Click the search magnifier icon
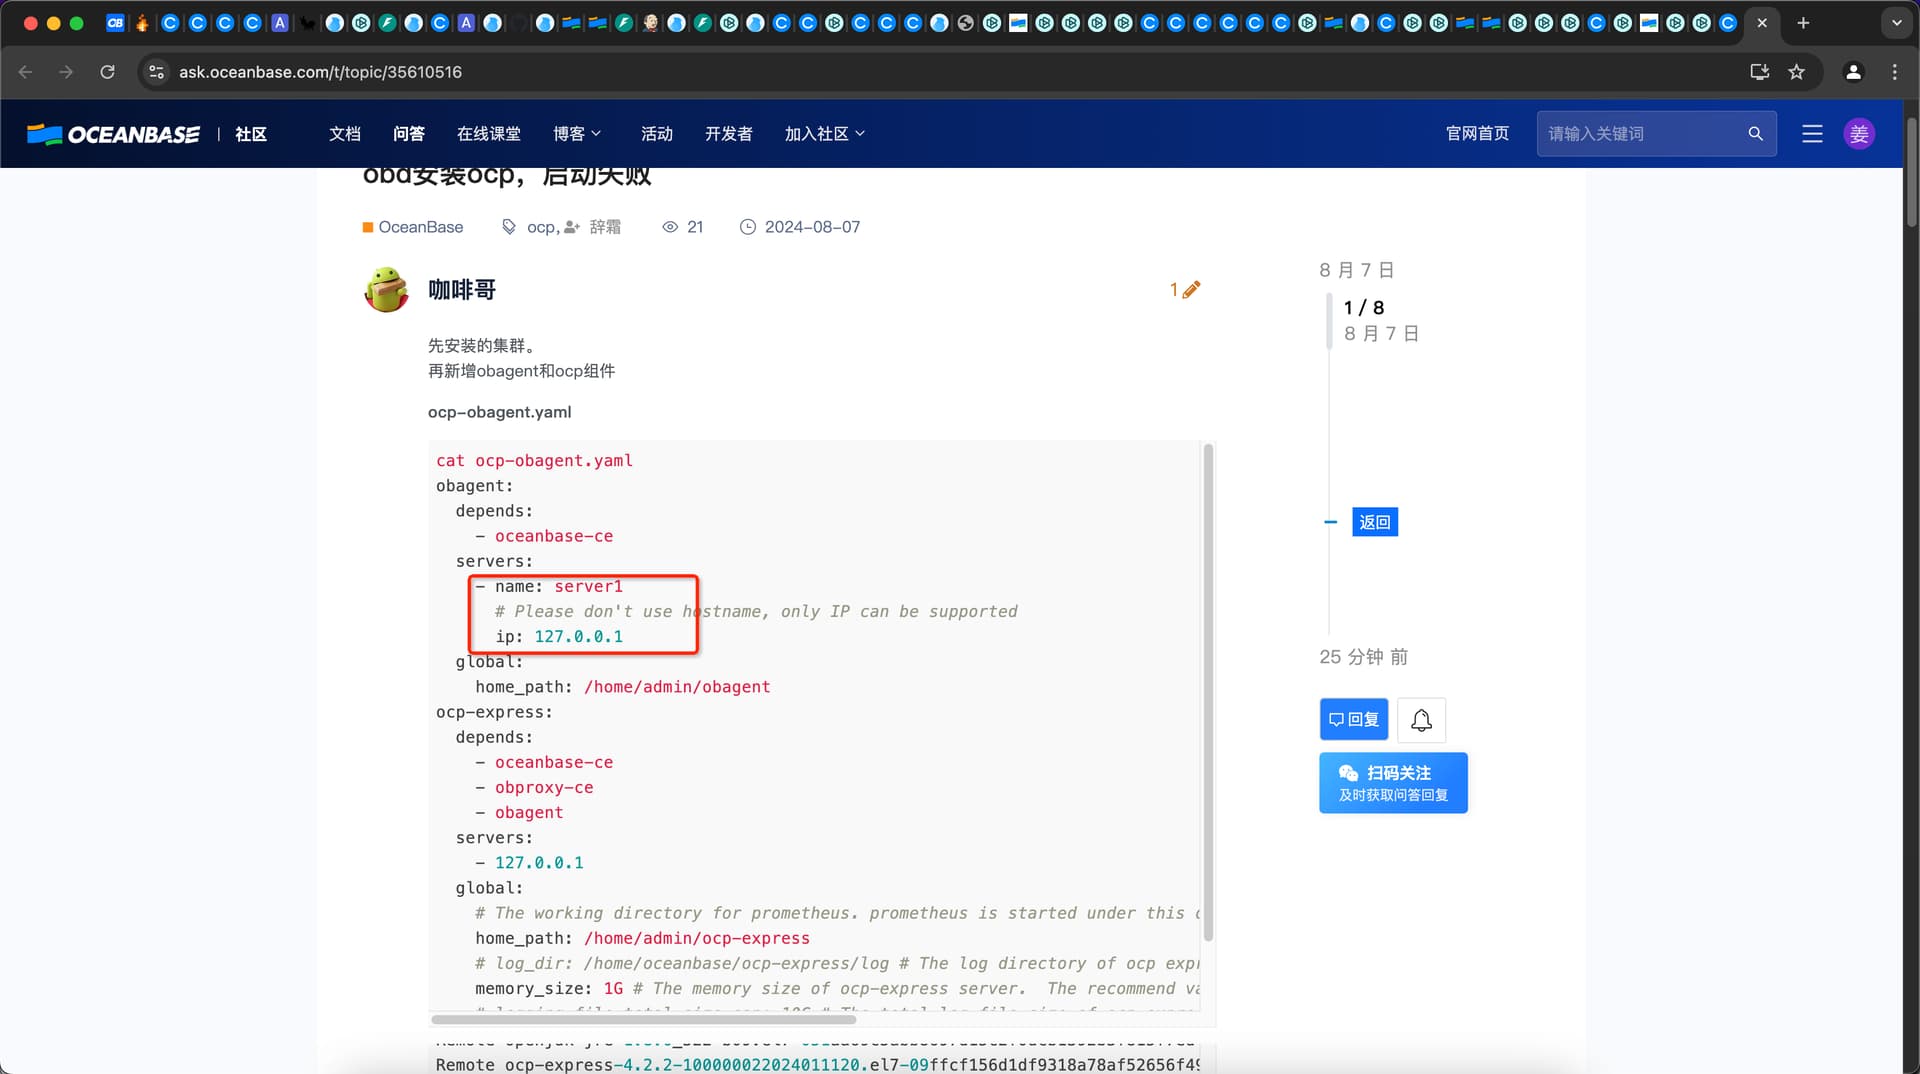Screen dimensions: 1920x1074 1755,134
